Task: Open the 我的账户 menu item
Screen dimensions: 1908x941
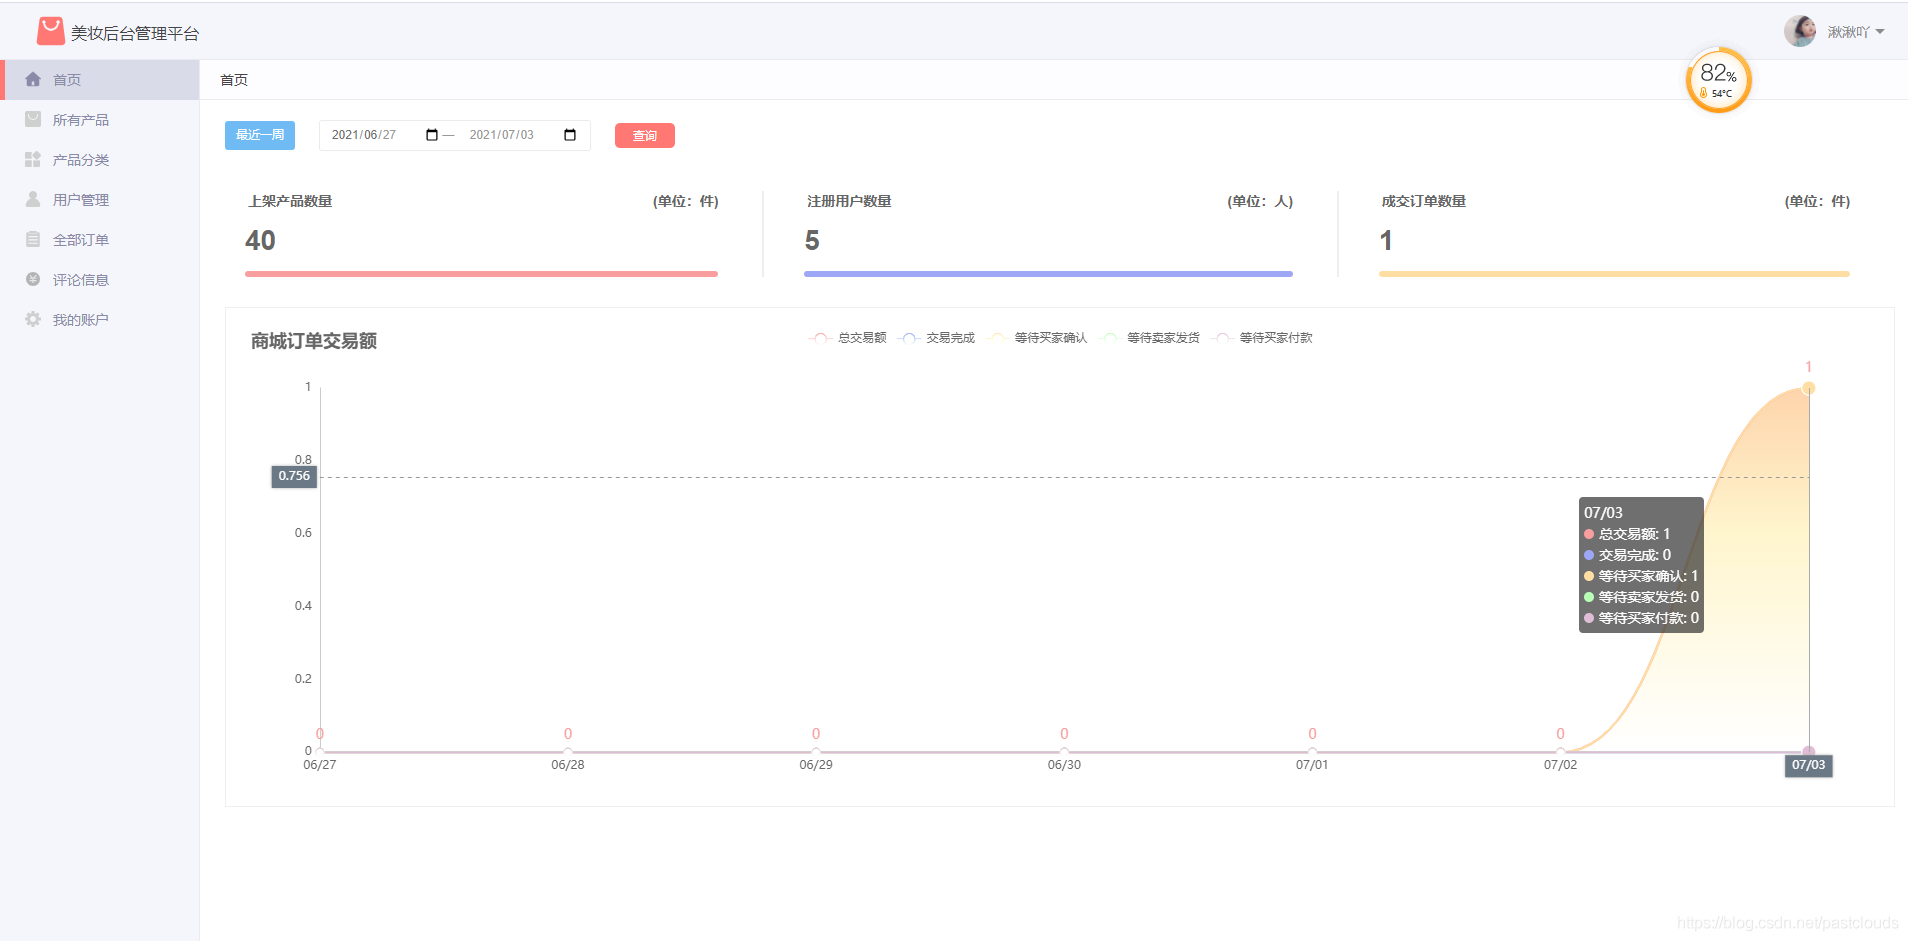Action: [100, 320]
